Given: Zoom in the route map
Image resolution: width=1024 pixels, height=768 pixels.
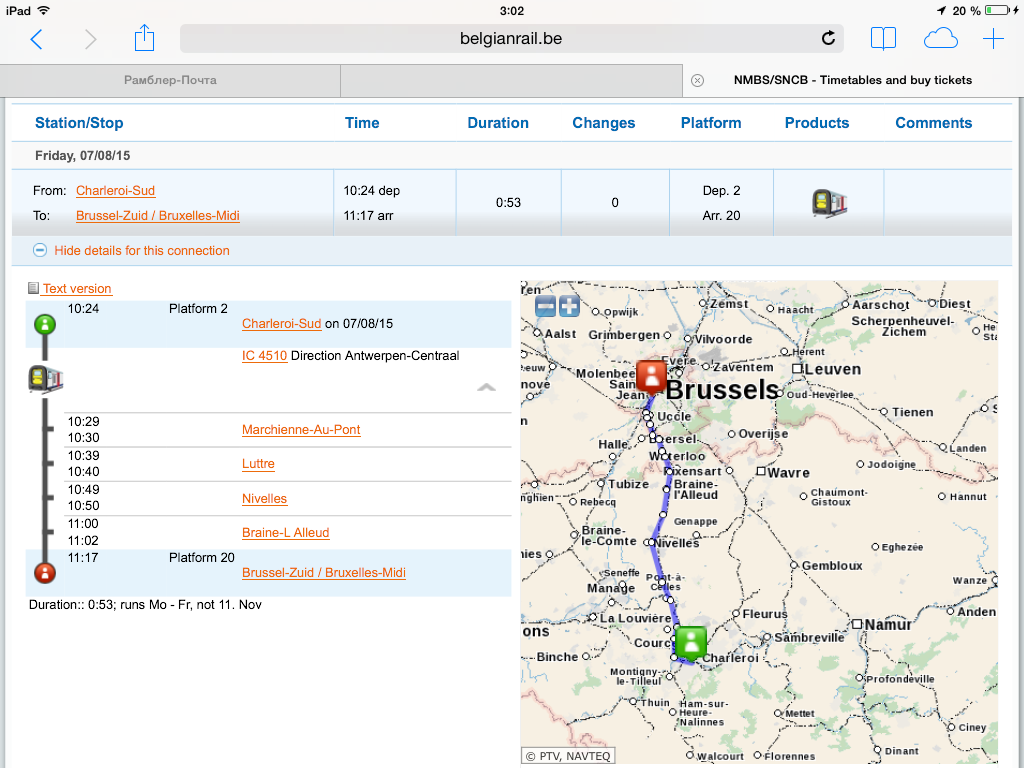Looking at the screenshot, I should [569, 306].
